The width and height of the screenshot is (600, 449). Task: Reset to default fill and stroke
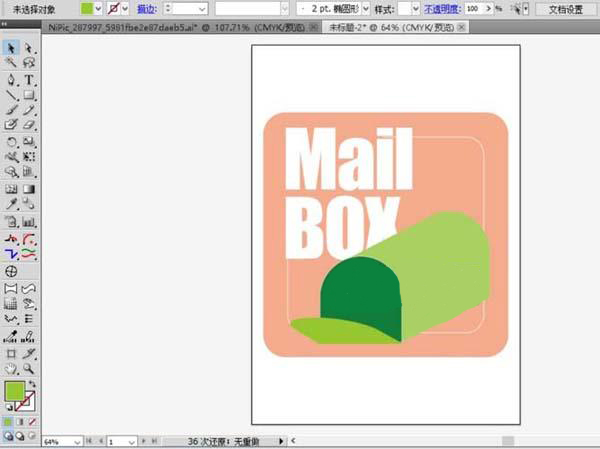(9, 407)
